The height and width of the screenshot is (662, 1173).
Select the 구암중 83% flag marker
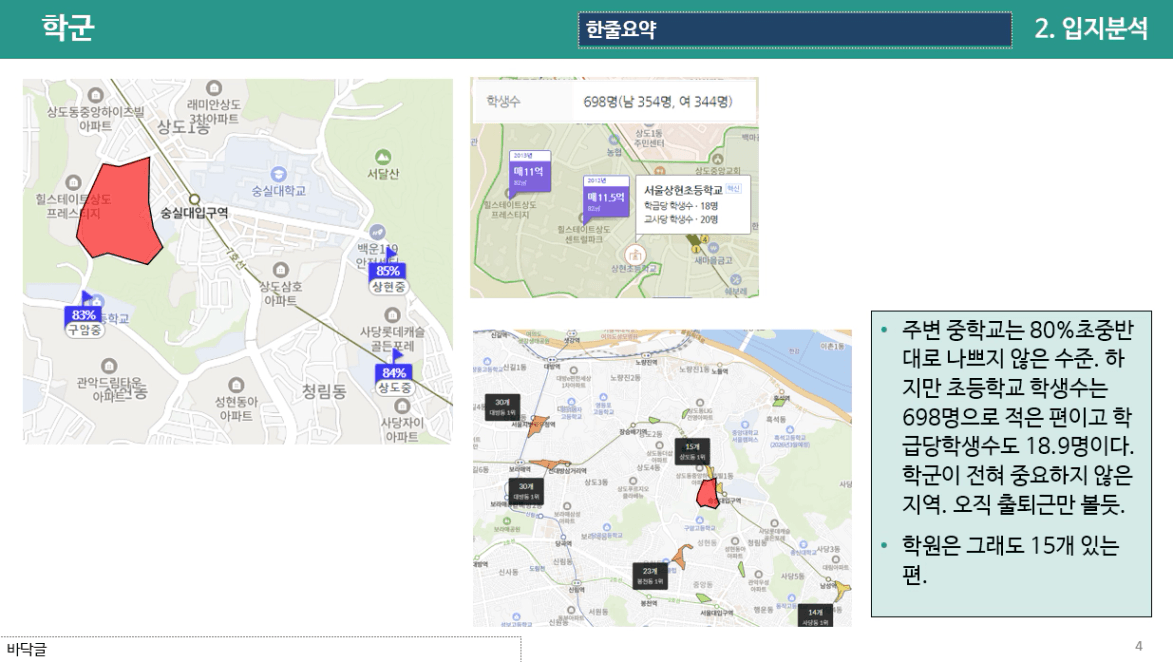tap(84, 315)
